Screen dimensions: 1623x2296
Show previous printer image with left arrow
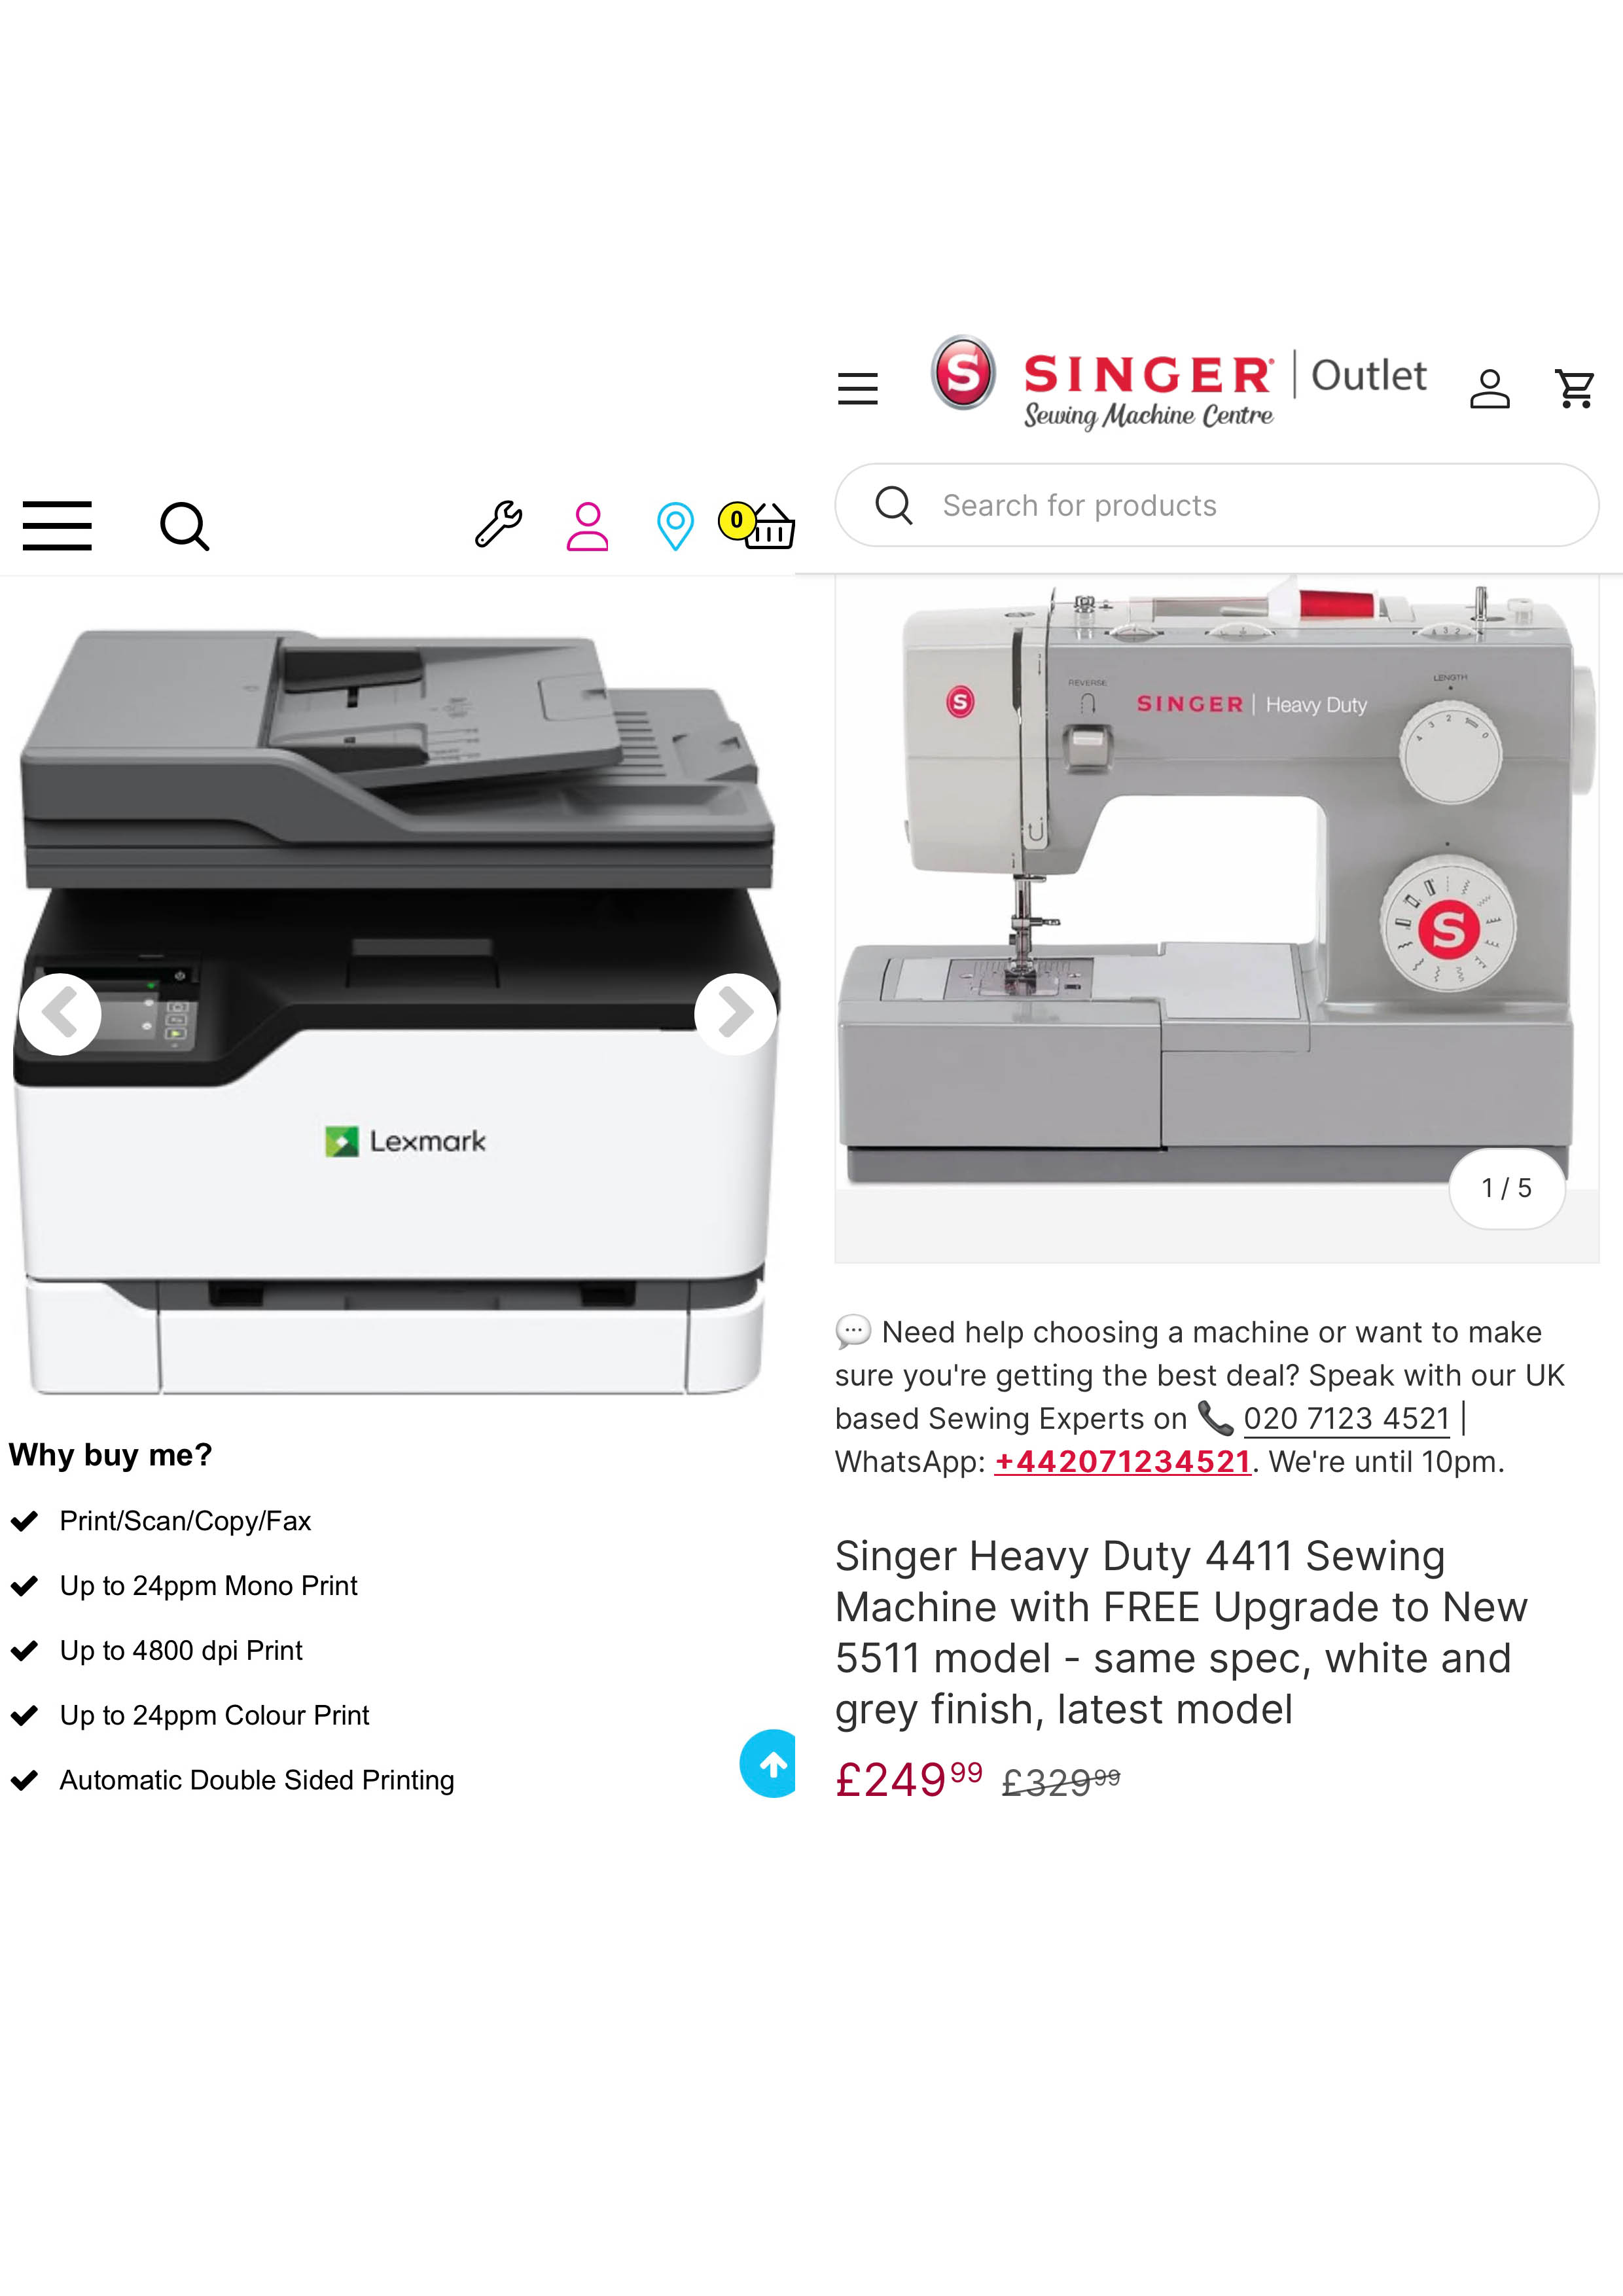click(x=60, y=1014)
